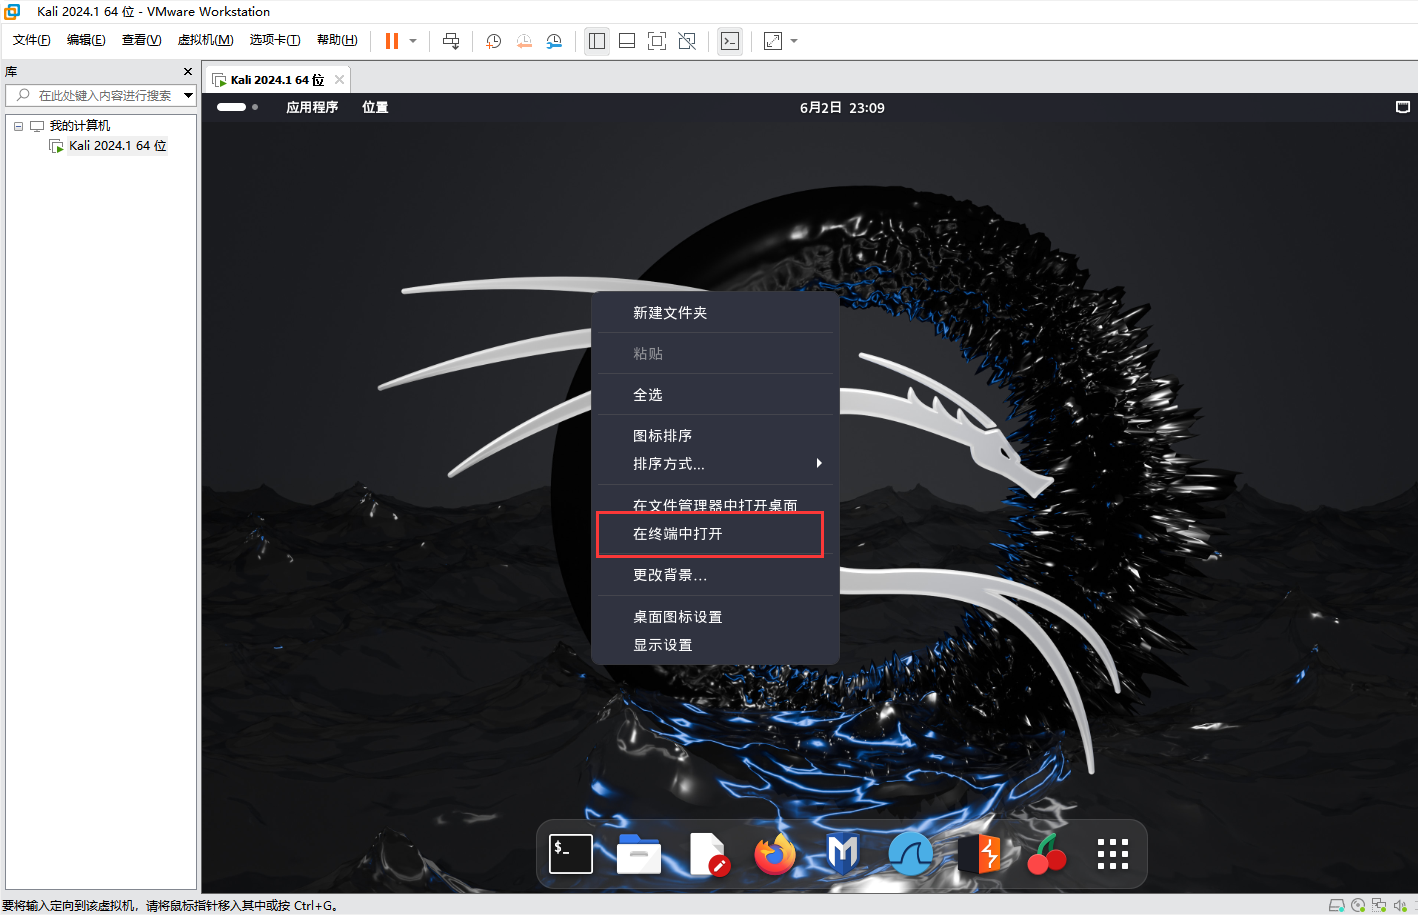Viewport: 1418px width, 915px height.
Task: Select 更改背景… in the context menu
Action: coord(669,575)
